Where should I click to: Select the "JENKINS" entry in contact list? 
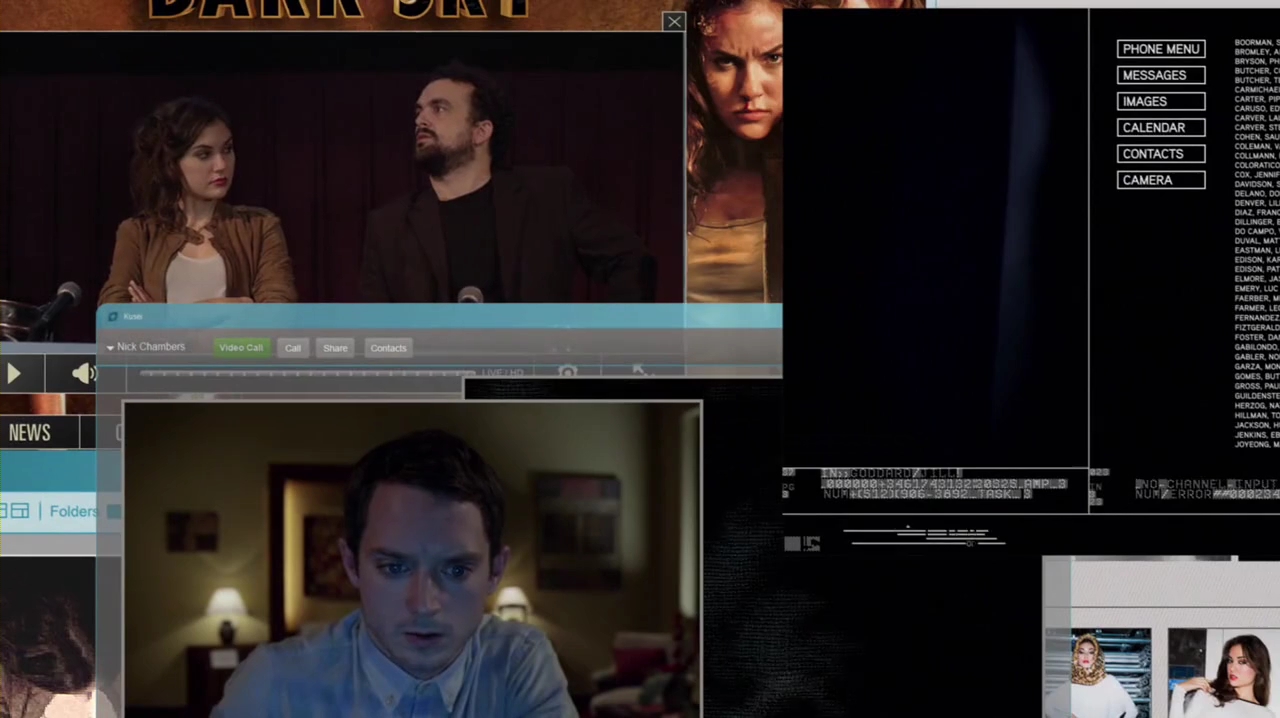[1257, 435]
